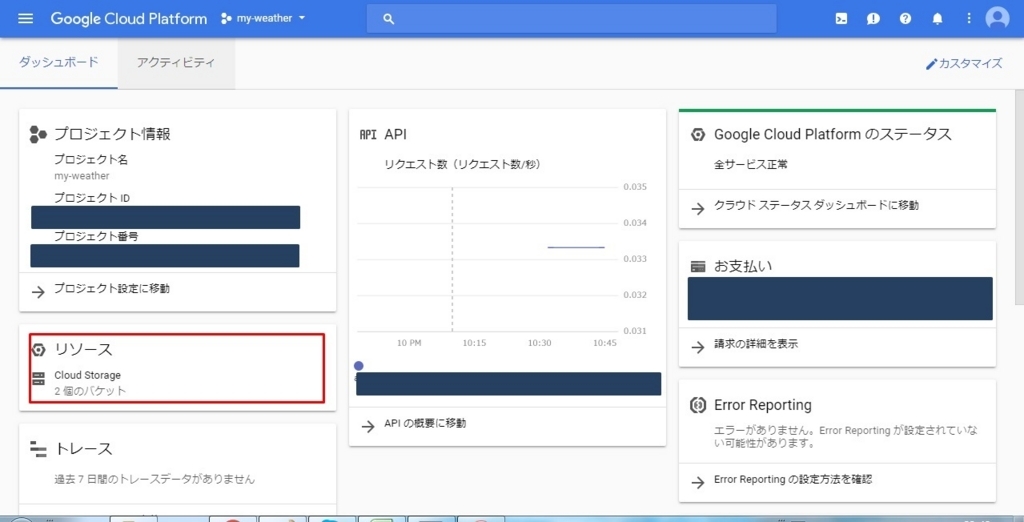
Task: Click the arrow beside 請求の詳細を表示
Action: [x=698, y=347]
